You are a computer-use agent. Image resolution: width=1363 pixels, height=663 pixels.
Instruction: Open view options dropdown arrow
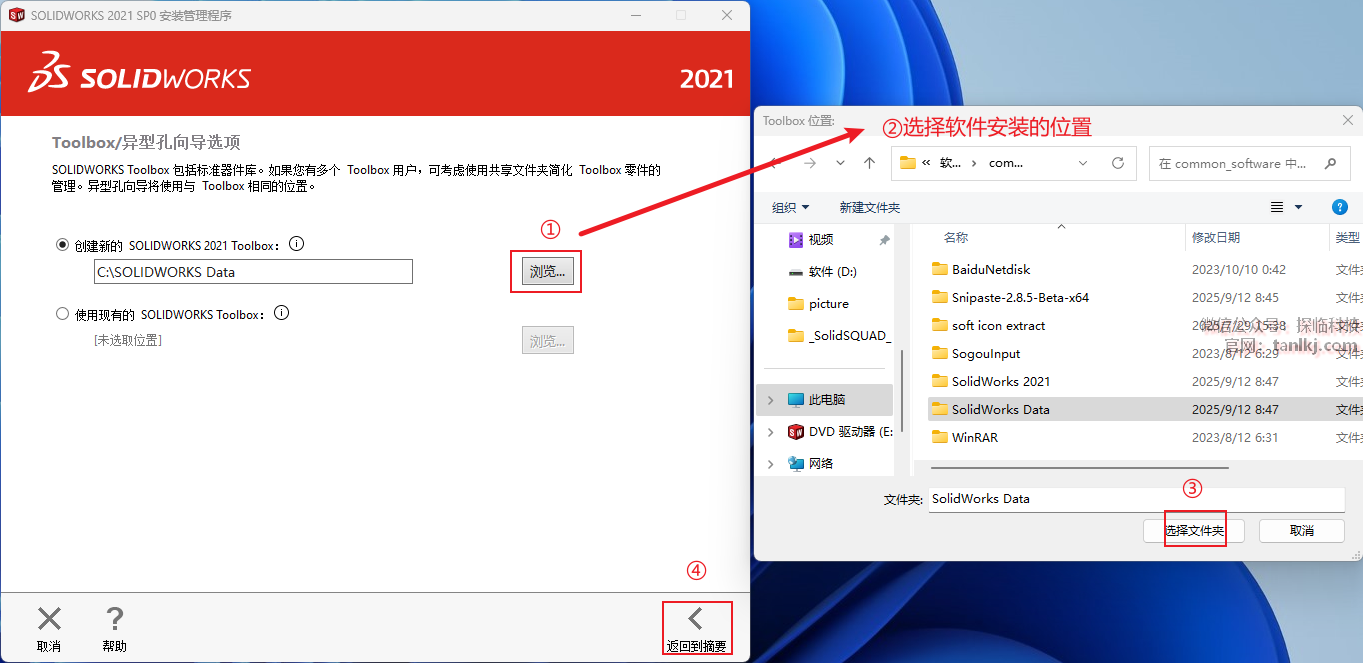coord(1299,207)
